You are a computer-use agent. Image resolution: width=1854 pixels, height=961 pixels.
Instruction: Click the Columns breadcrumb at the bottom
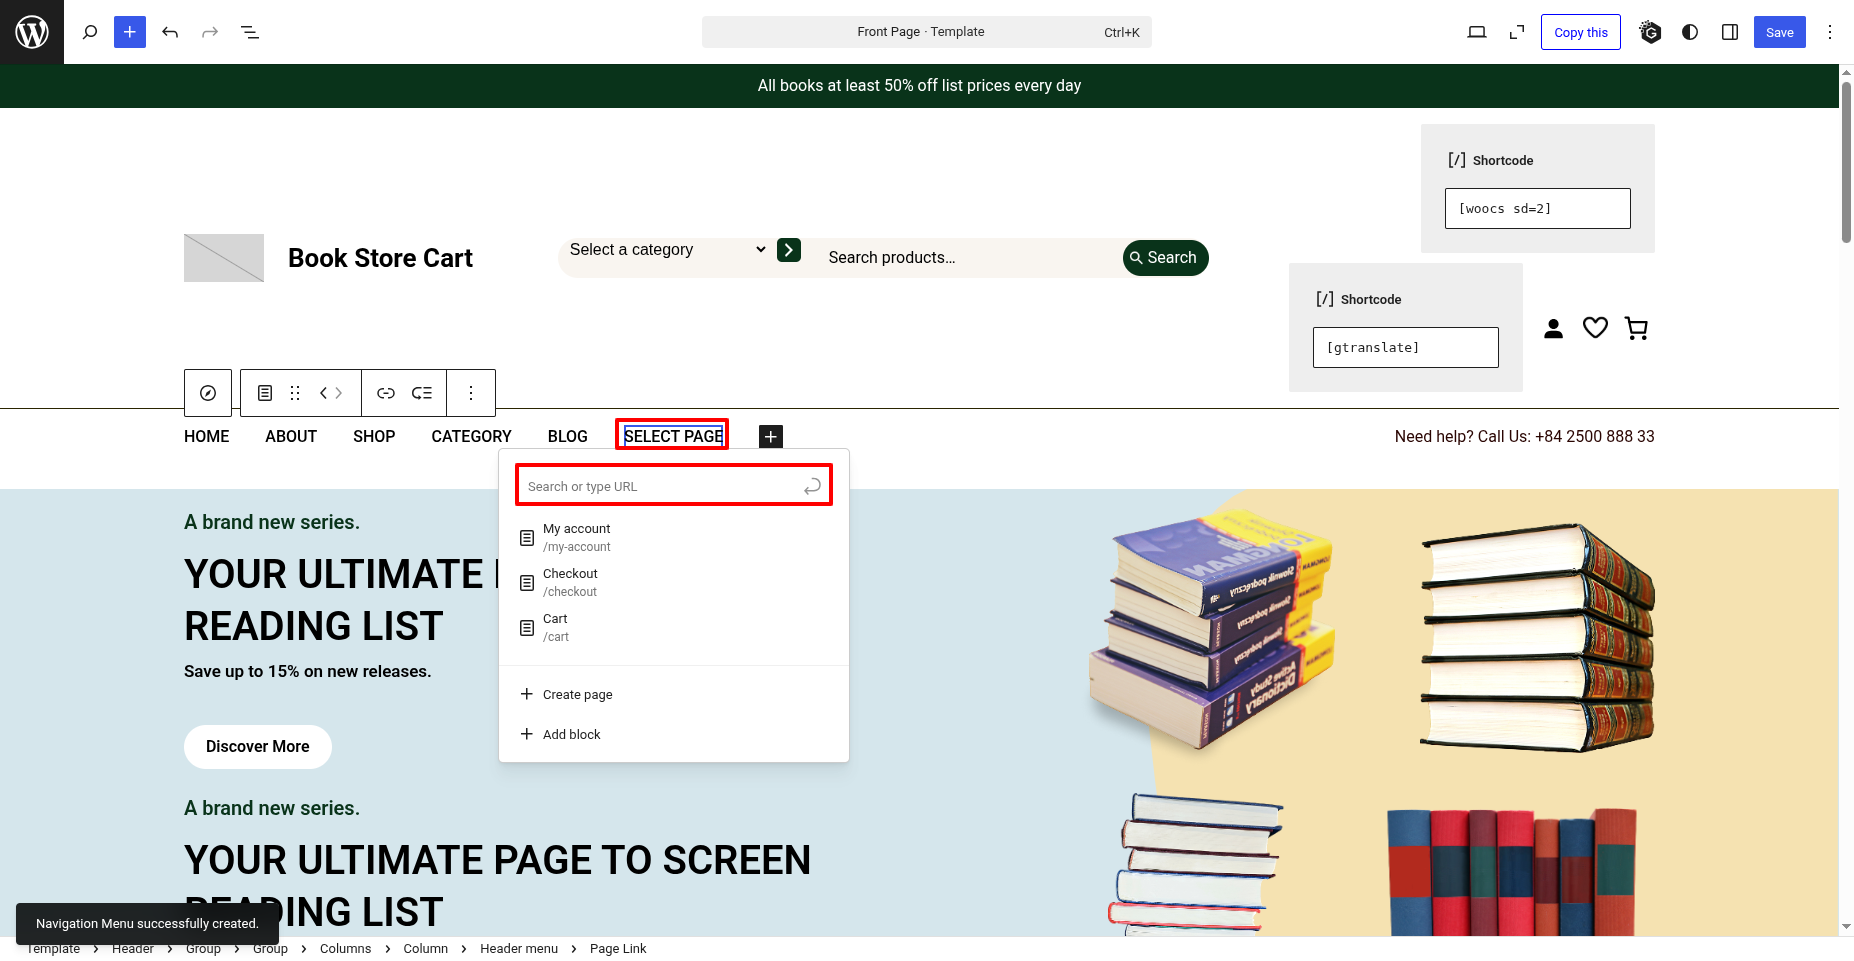345,949
